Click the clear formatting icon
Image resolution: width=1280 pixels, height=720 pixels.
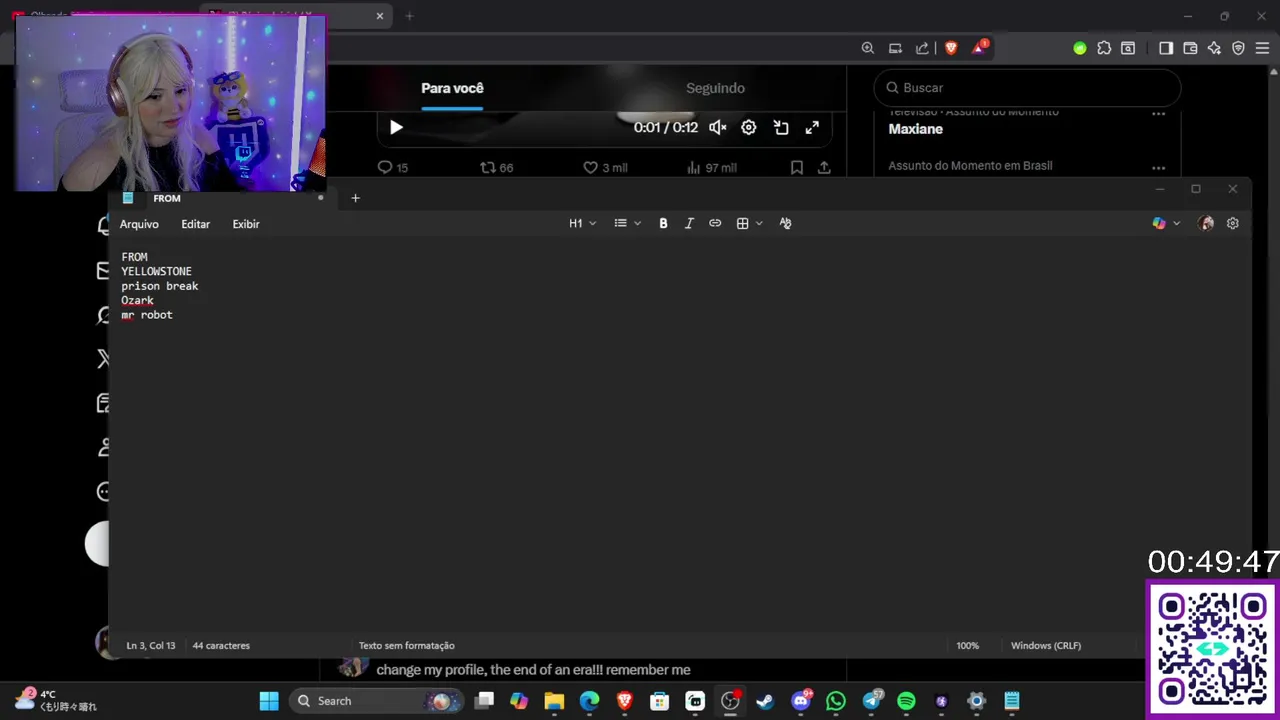785,224
